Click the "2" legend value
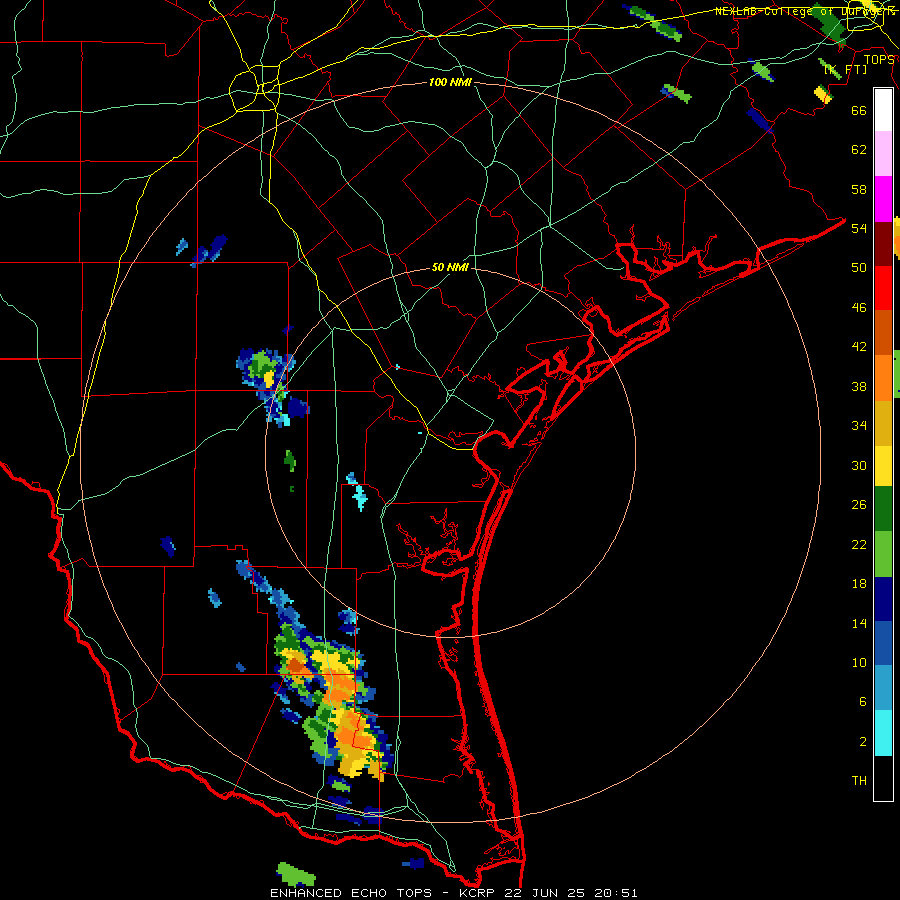Screen dimensions: 900x900 click(863, 742)
